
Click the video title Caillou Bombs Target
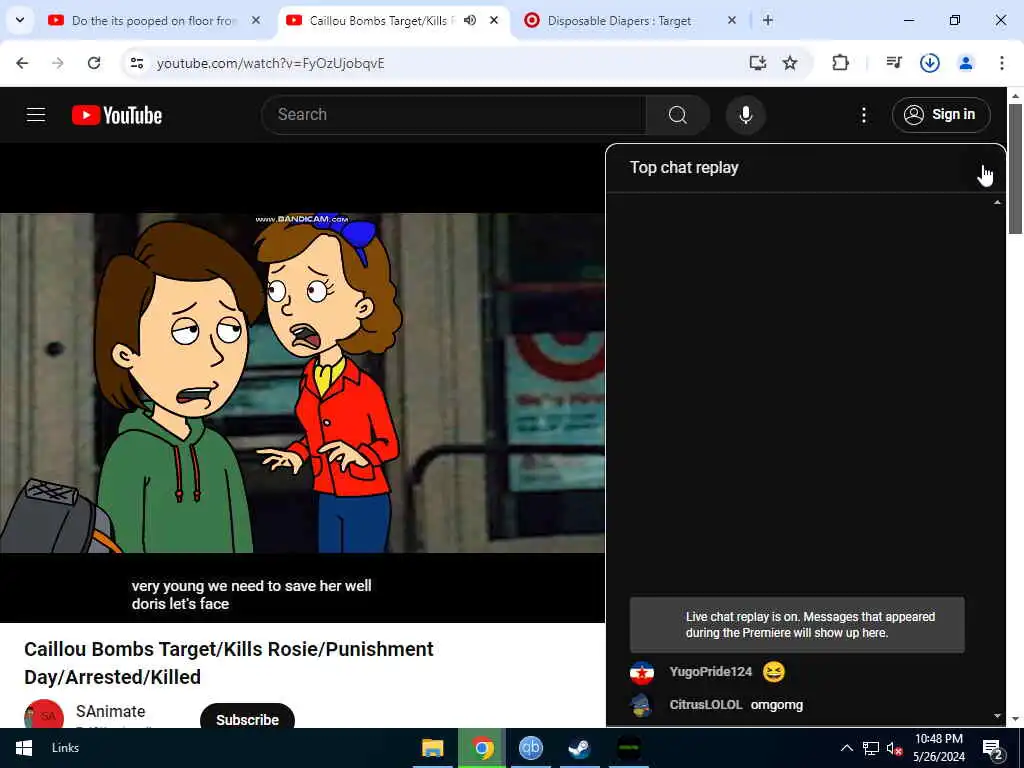[x=229, y=663]
